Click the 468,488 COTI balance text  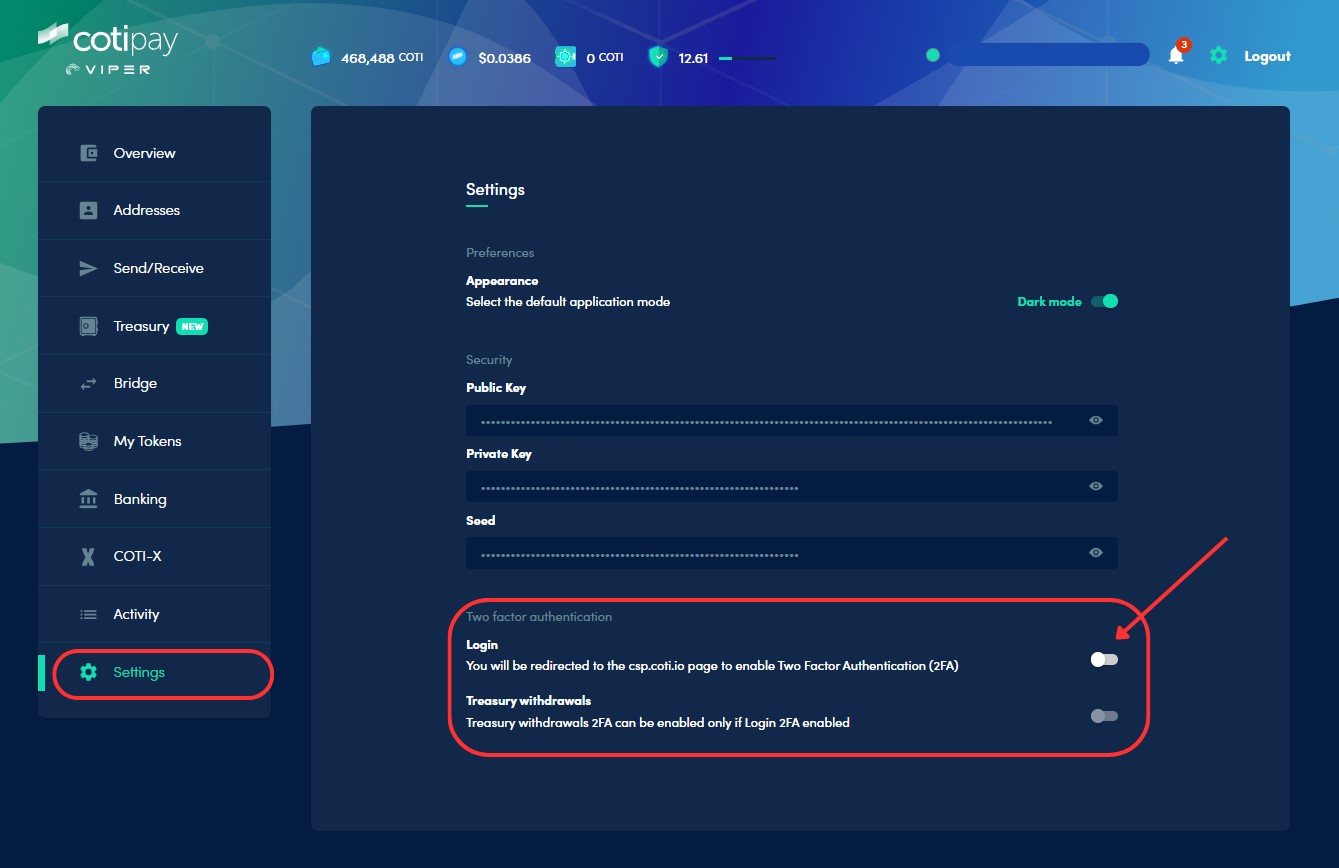coord(382,58)
